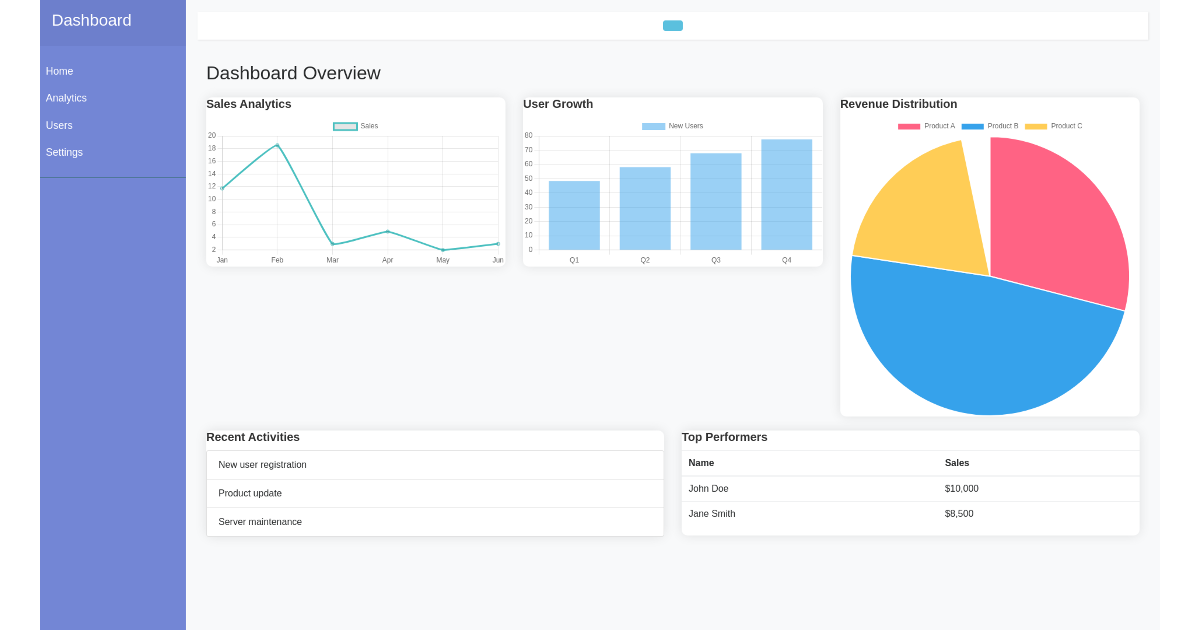This screenshot has height=630, width=1200.
Task: Open the Users page from the sidebar
Action: [58, 125]
